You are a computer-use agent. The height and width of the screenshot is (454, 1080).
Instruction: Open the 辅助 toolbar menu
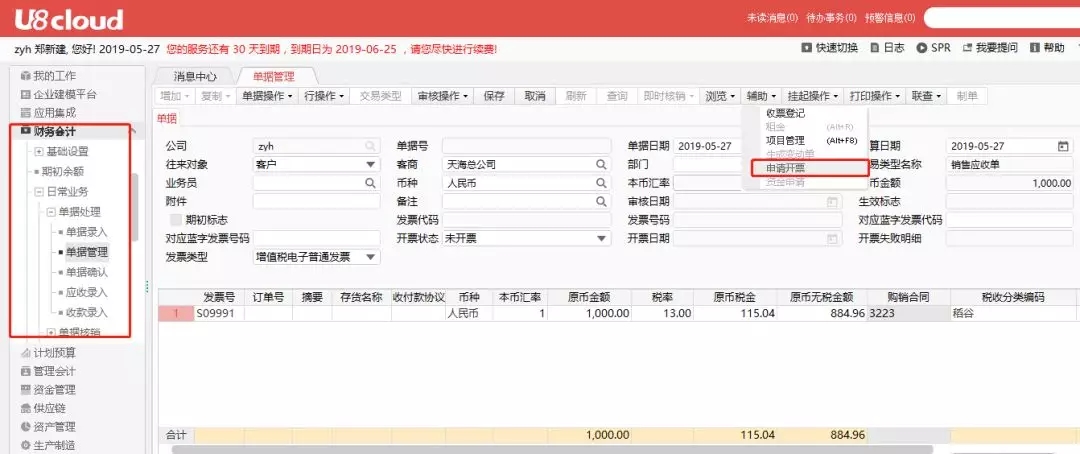(x=762, y=96)
